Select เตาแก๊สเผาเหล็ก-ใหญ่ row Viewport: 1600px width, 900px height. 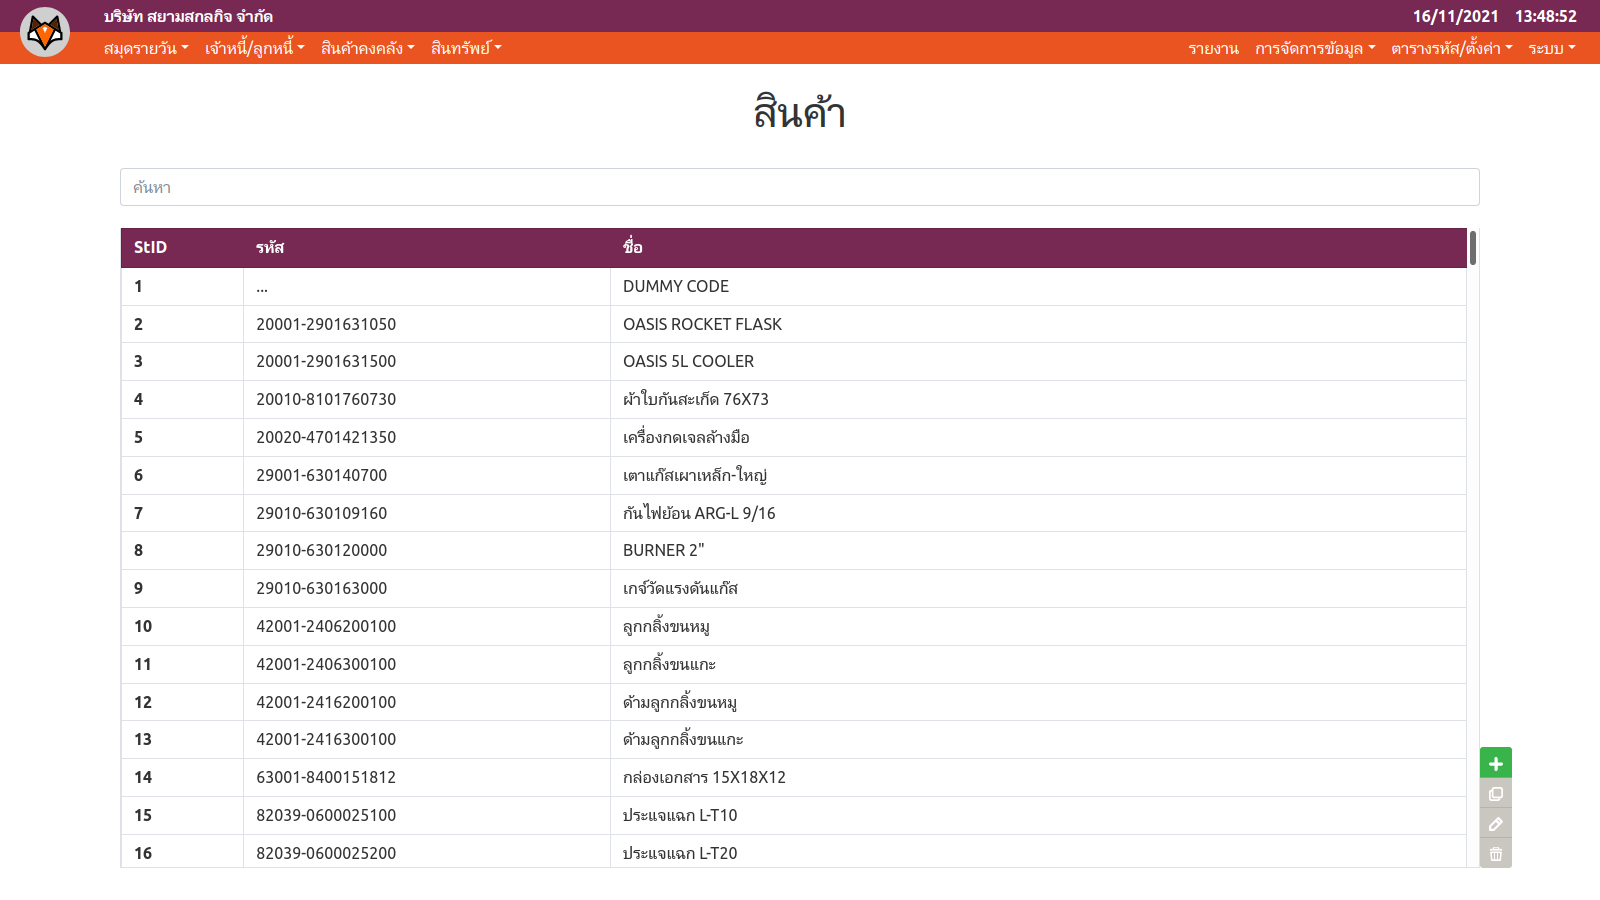point(794,475)
